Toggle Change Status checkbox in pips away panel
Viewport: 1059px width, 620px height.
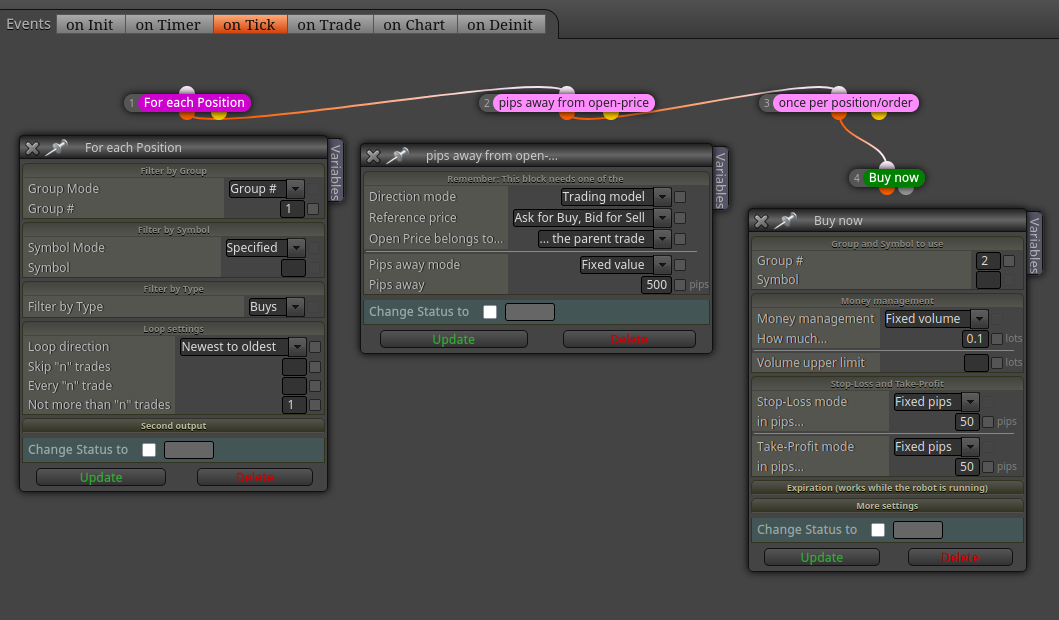point(490,311)
